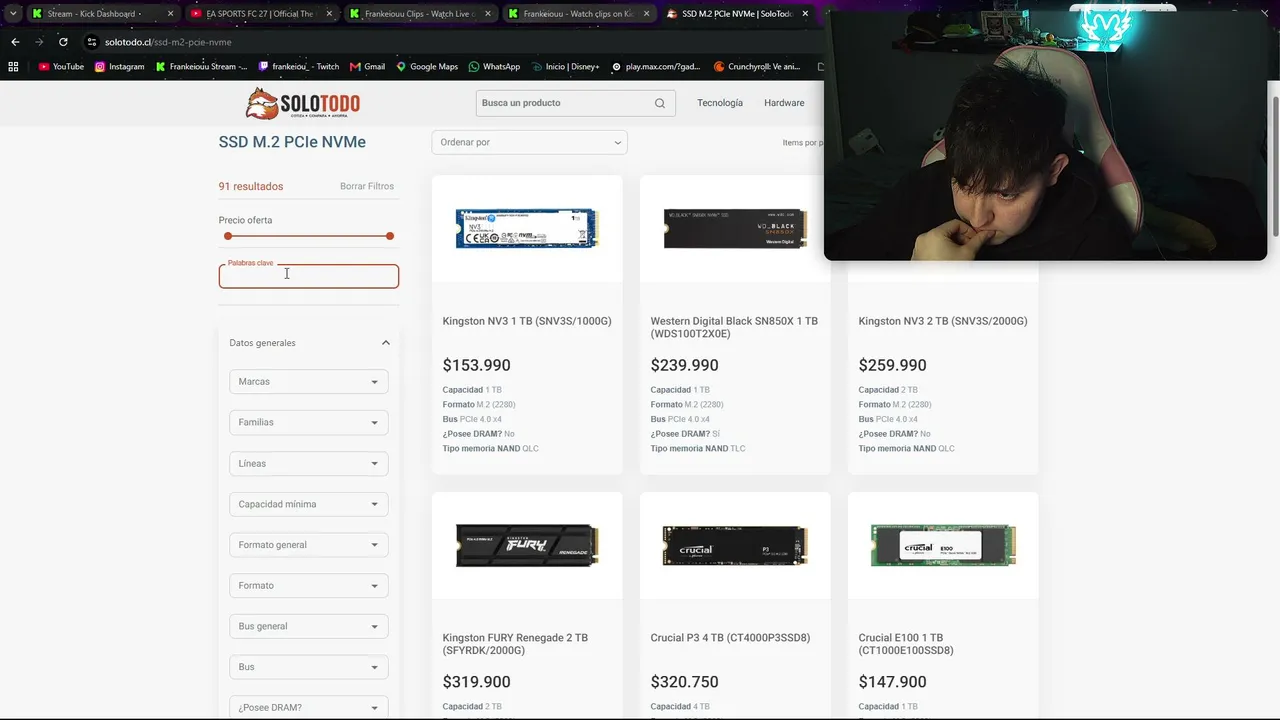1280x720 pixels.
Task: Open Crucial E100 1 TB product link
Action: tap(906, 644)
